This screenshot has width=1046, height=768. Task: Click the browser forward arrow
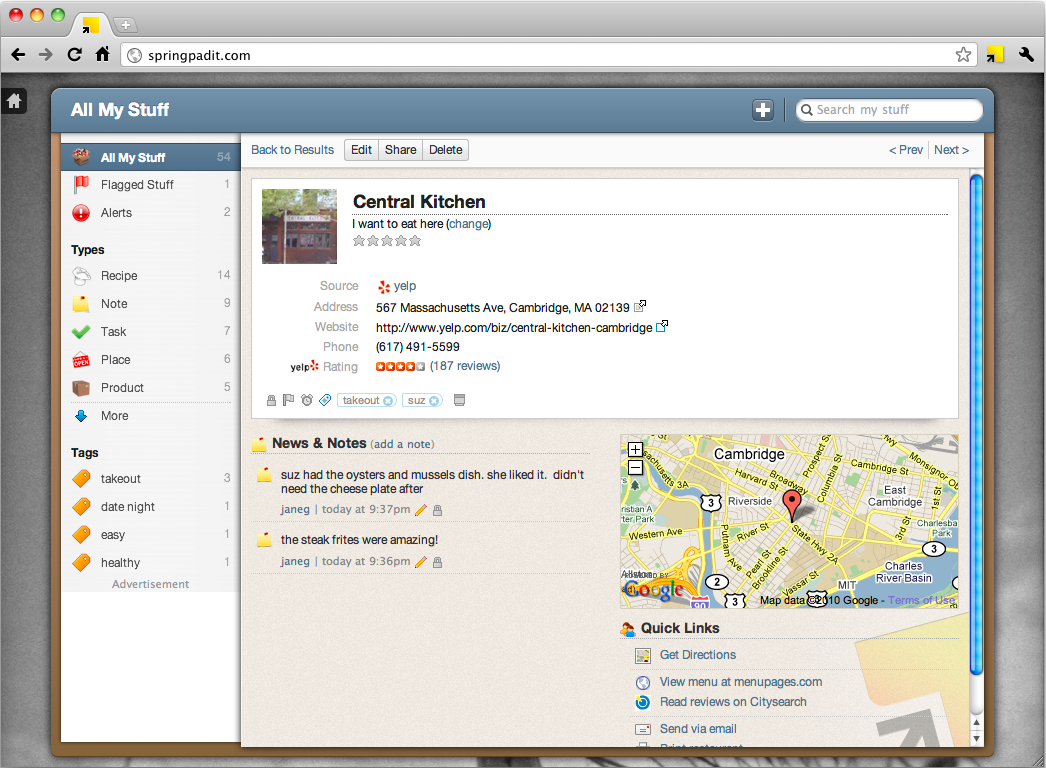(x=45, y=55)
